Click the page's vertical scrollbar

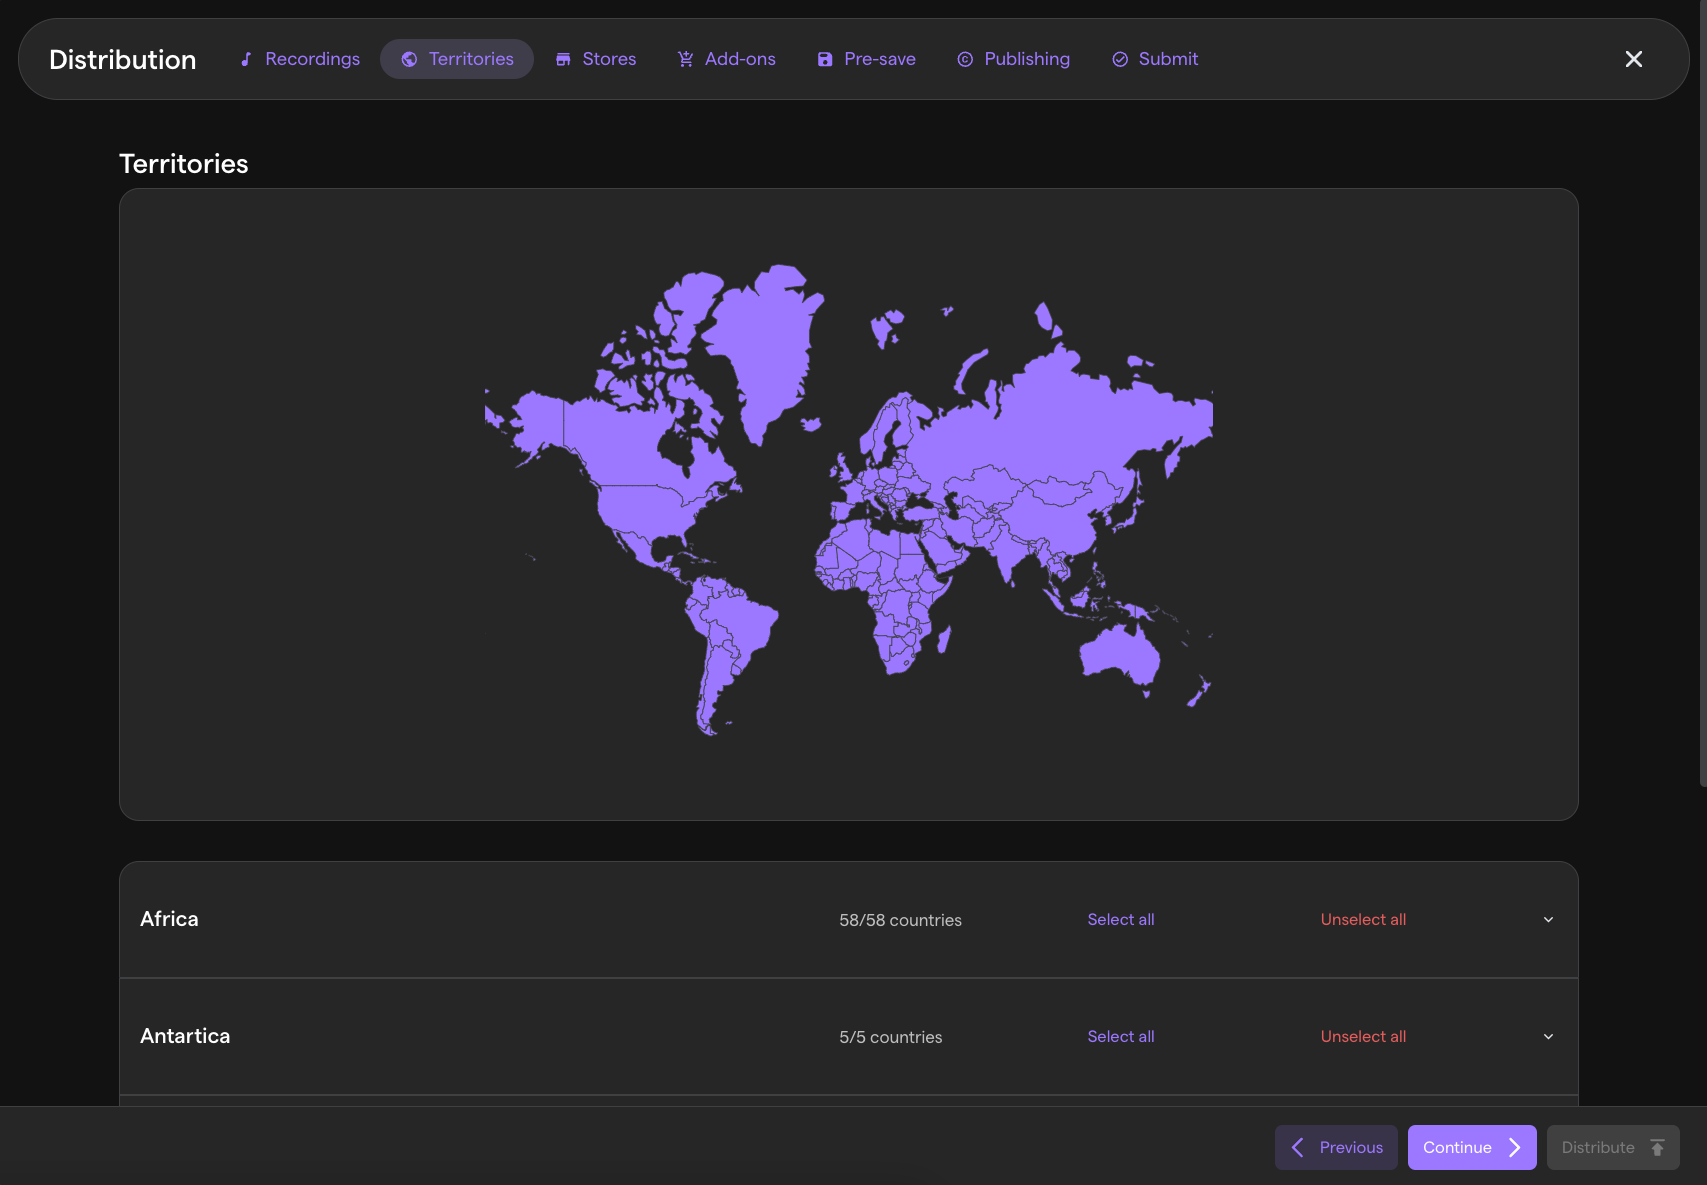tap(1703, 392)
